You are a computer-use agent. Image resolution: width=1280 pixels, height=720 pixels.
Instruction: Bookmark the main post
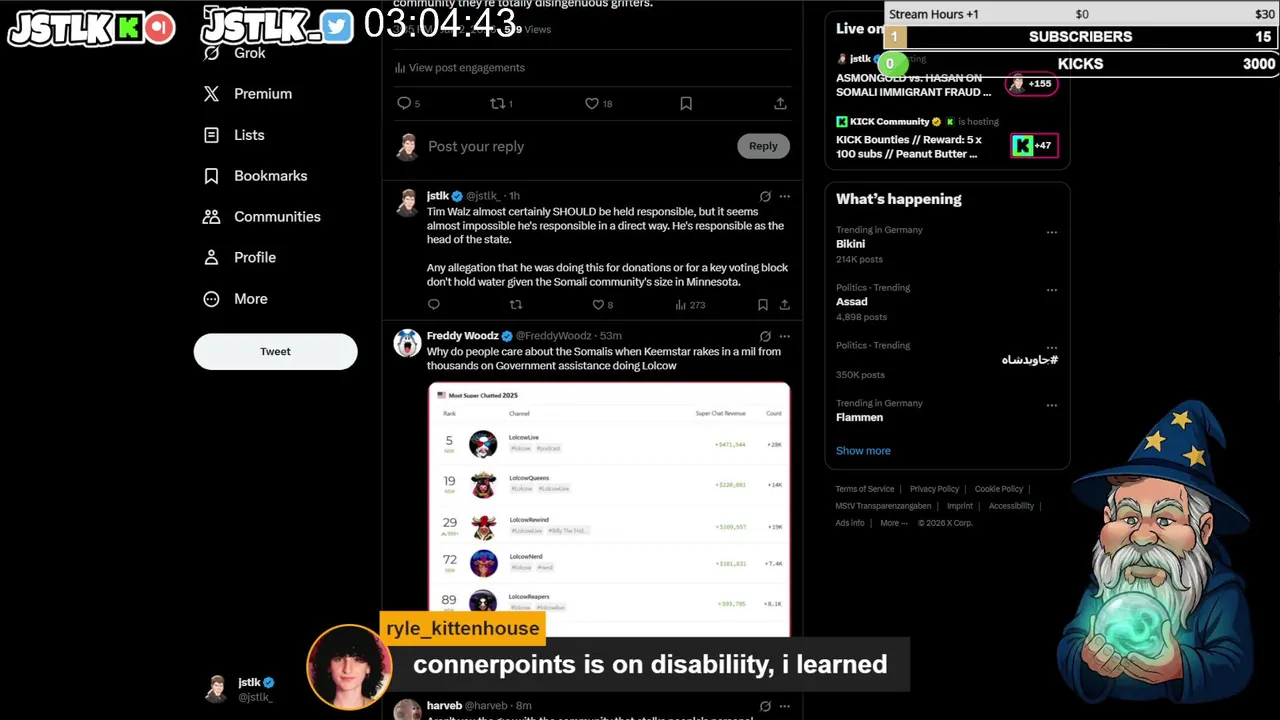click(686, 103)
